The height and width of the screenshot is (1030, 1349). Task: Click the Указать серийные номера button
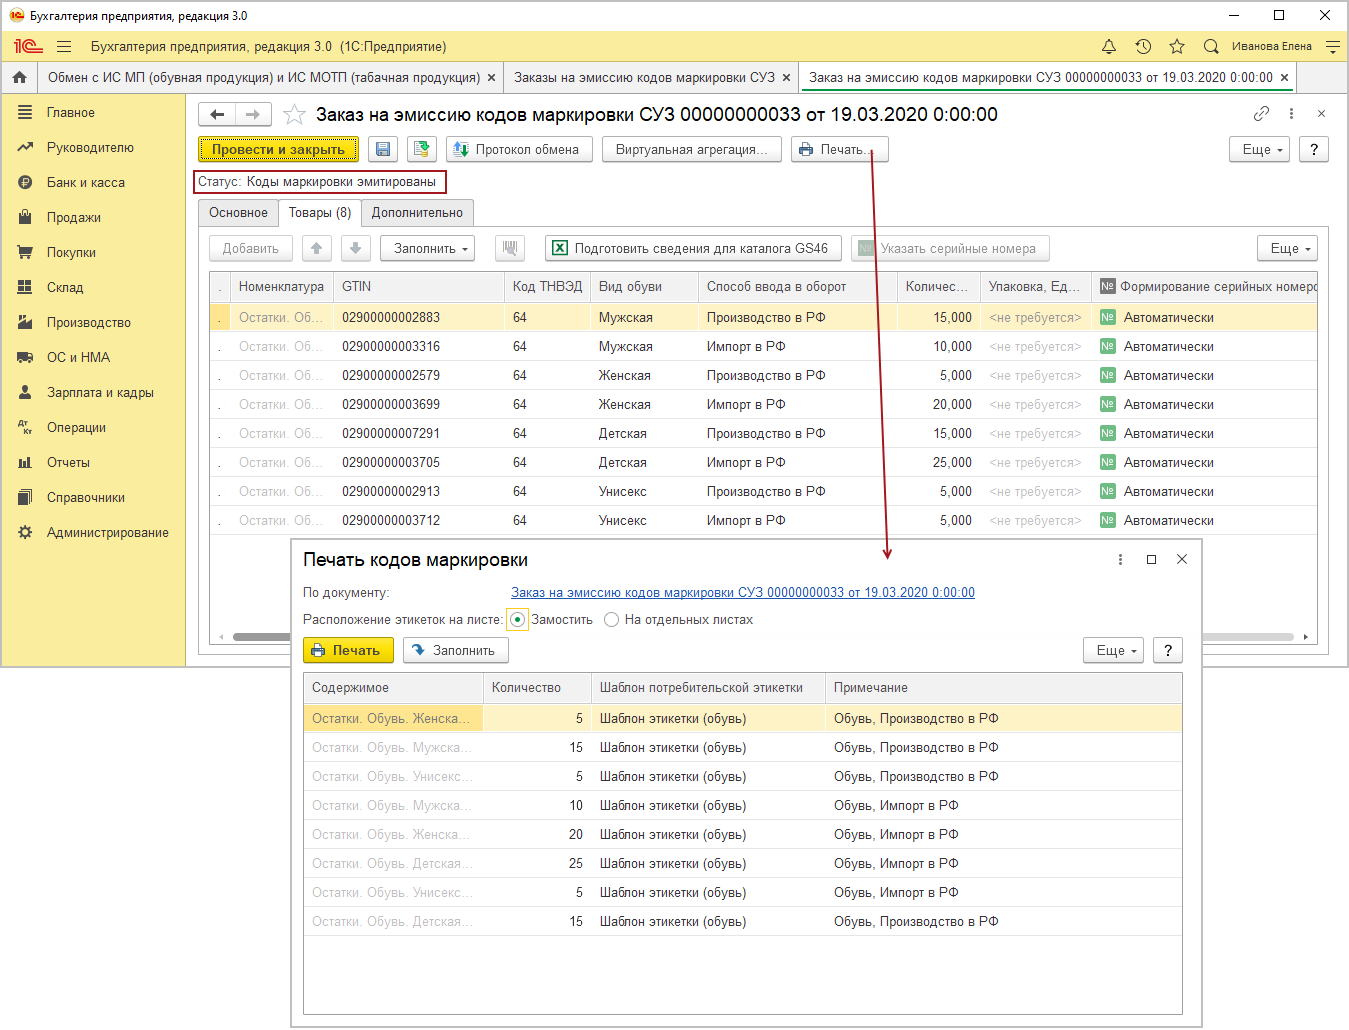950,248
